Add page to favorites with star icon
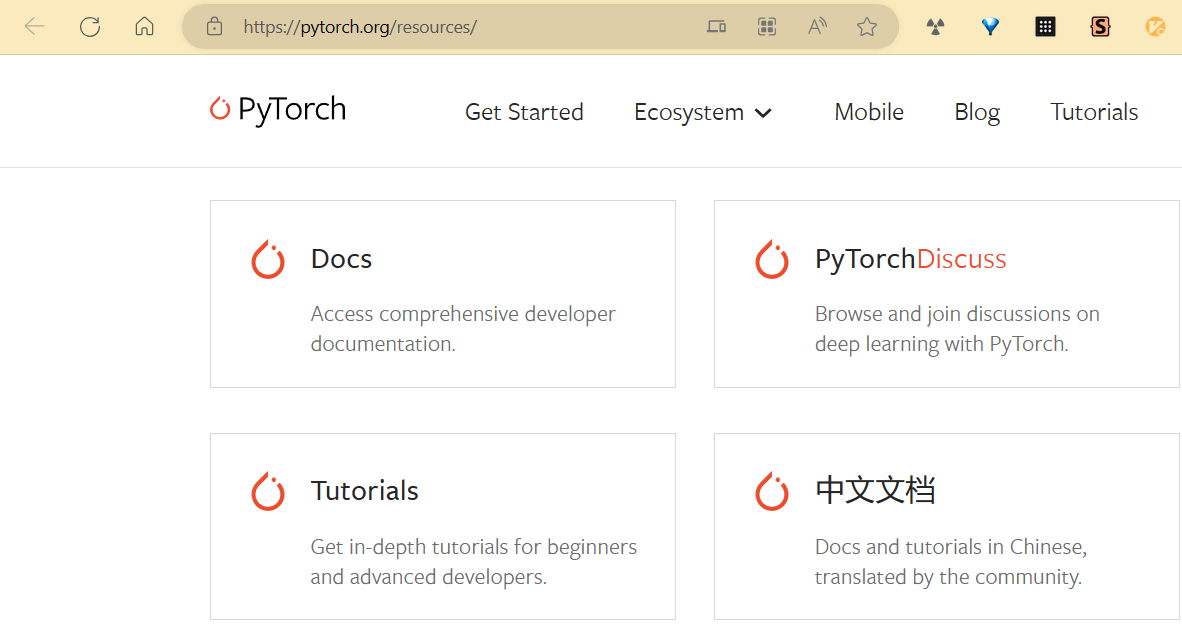 point(867,27)
